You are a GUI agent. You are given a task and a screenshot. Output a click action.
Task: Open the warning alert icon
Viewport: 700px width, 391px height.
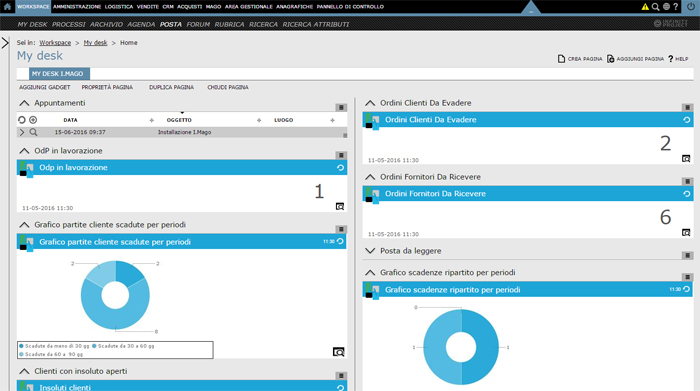(645, 7)
